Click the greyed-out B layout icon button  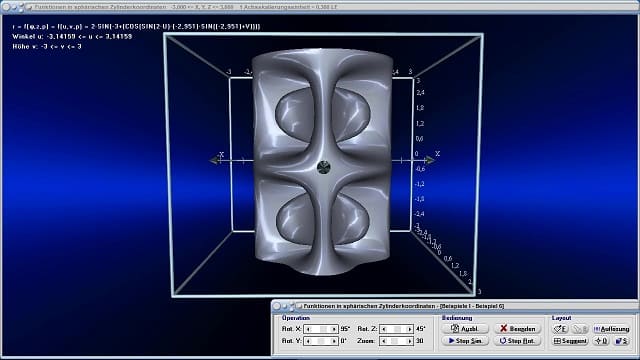[x=580, y=329]
